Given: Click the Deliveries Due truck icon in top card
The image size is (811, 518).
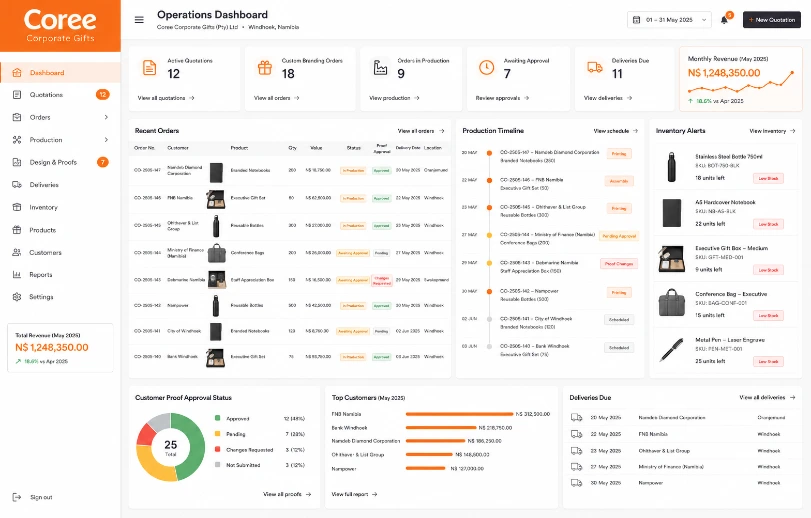Looking at the screenshot, I should tap(595, 68).
